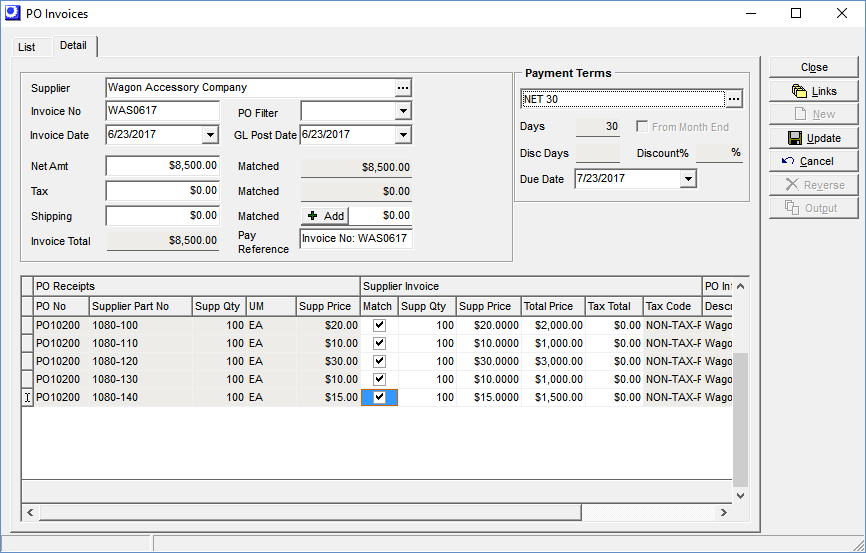Click horizontal scroll right arrow
The width and height of the screenshot is (866, 553).
(724, 513)
